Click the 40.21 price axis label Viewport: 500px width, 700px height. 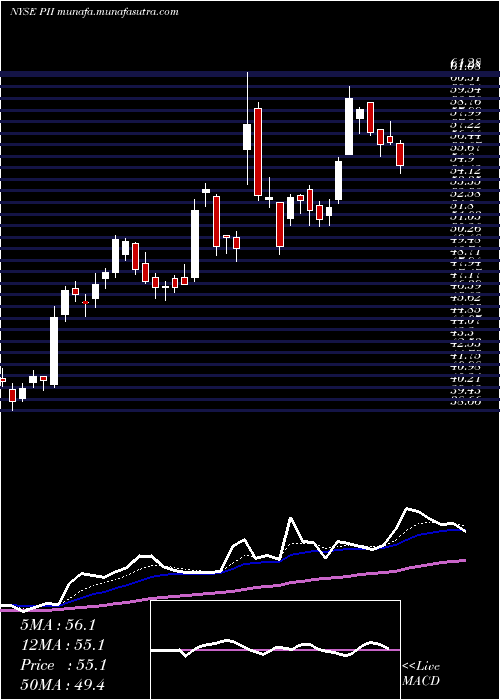[465, 379]
